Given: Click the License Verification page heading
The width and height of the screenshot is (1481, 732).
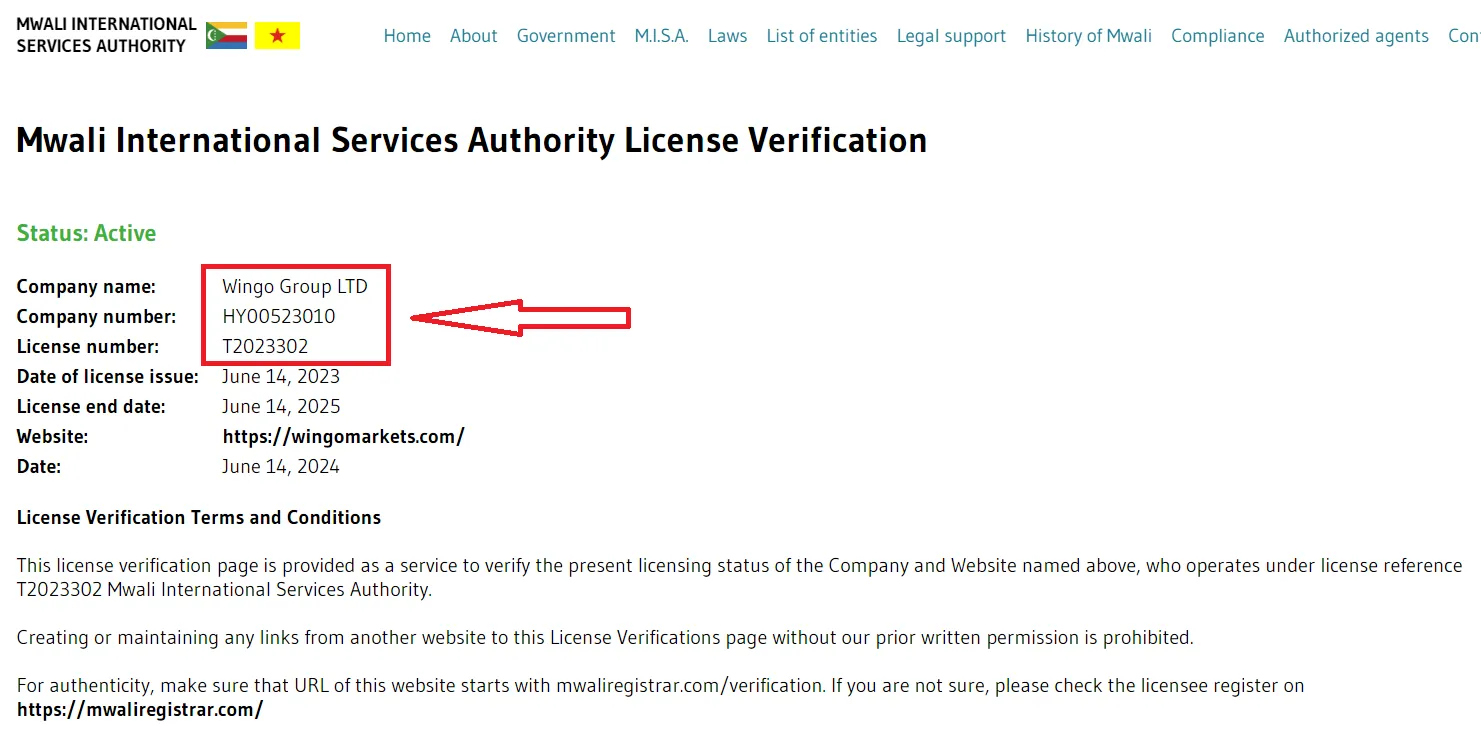Looking at the screenshot, I should [471, 141].
